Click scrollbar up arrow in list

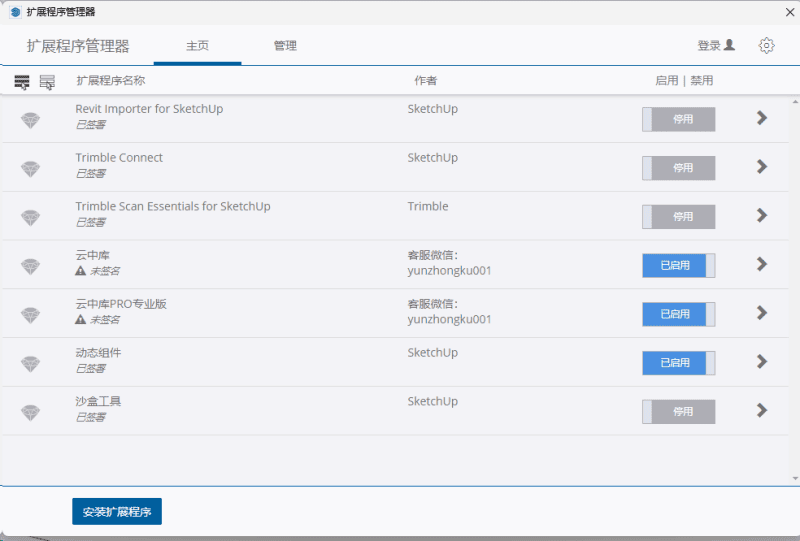click(795, 102)
